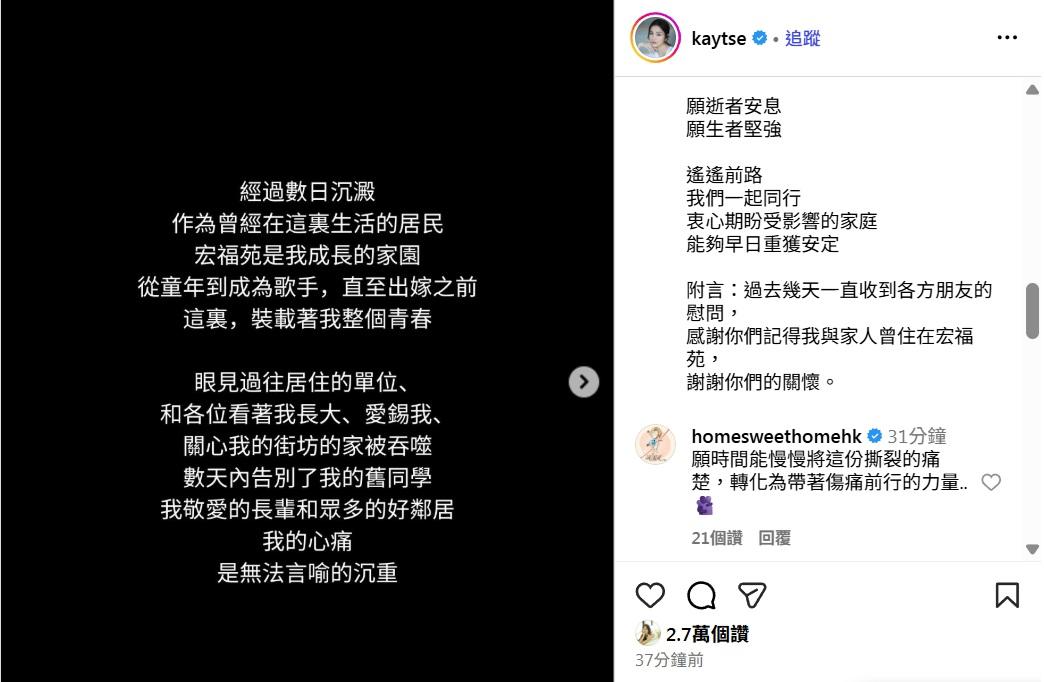Click homesweethomehk's avatar thumbnail
Screen dimensions: 1044x682
click(655, 444)
